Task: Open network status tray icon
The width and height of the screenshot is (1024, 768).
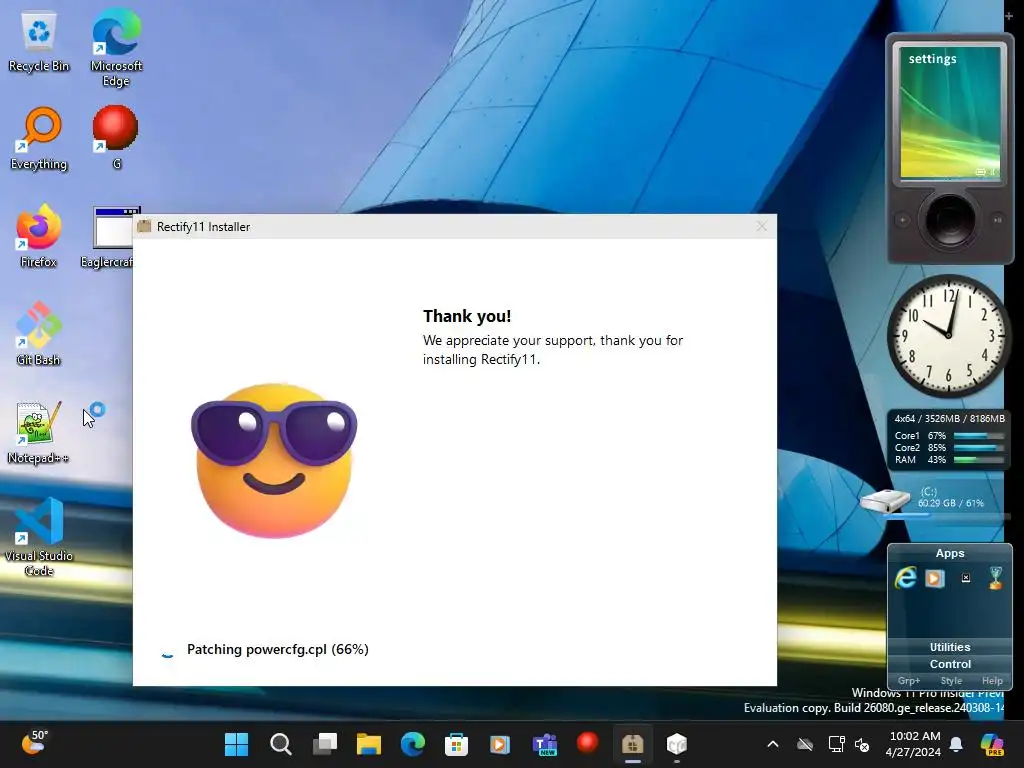Action: coord(836,744)
